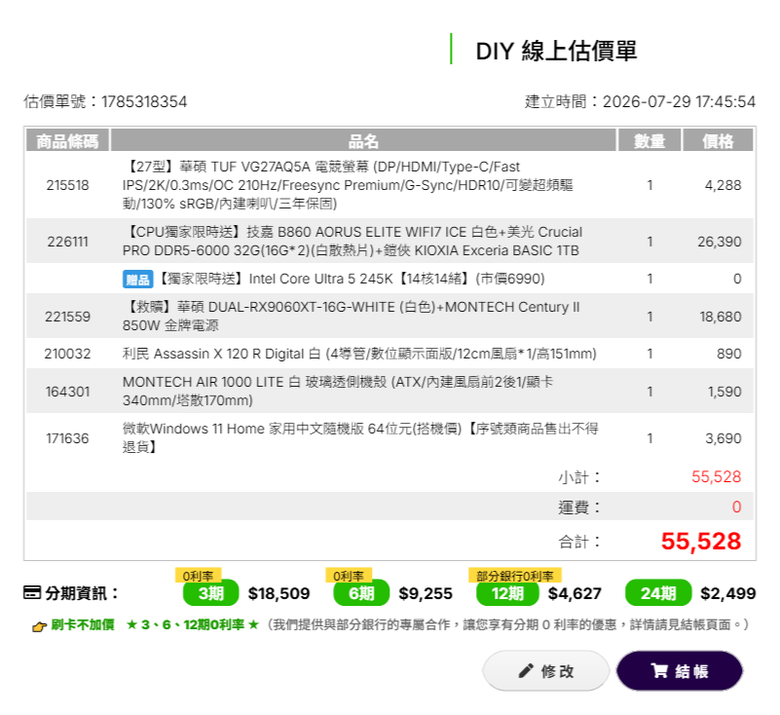Click the pencil icon in 修改
Viewport: 780px width, 715px height.
click(525, 671)
